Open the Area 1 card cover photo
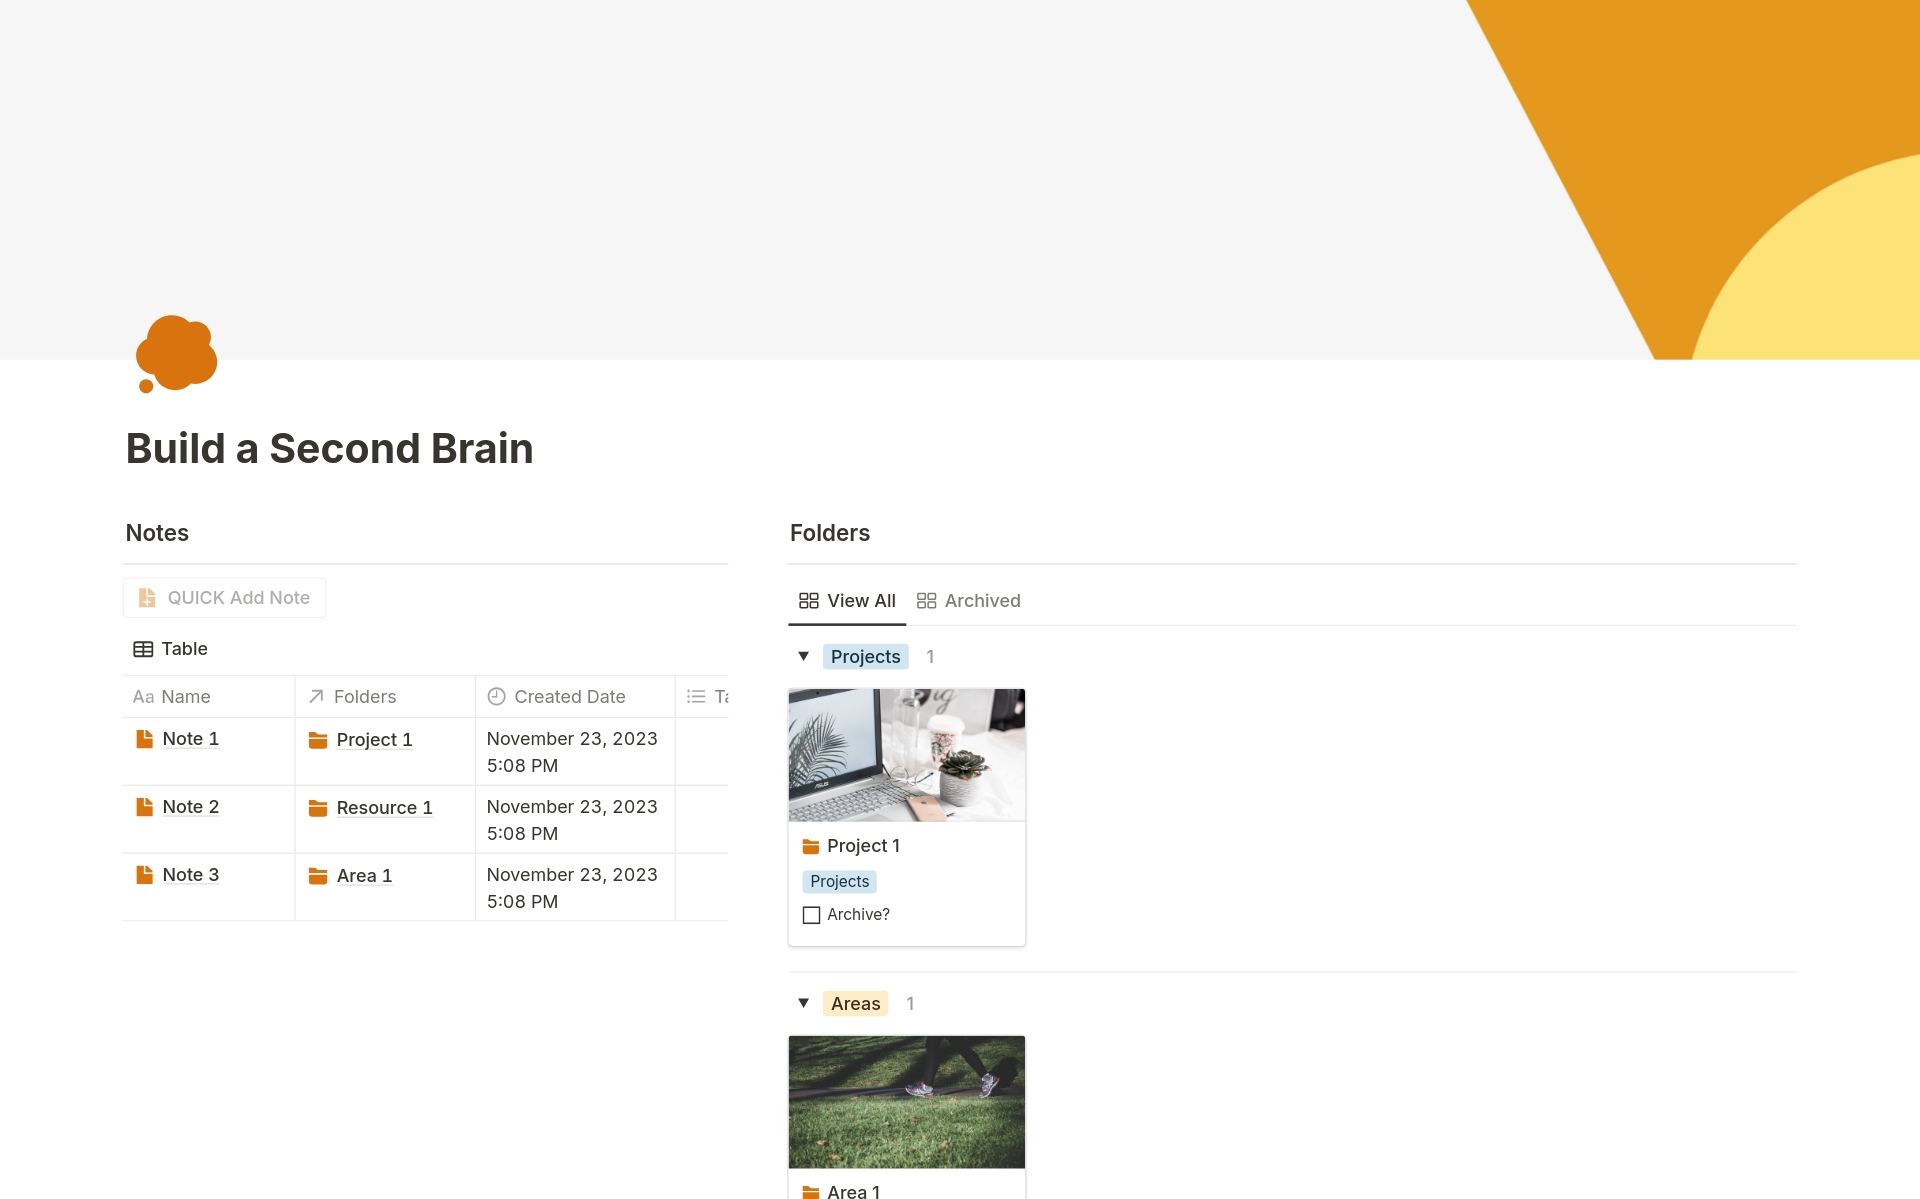 906,1101
